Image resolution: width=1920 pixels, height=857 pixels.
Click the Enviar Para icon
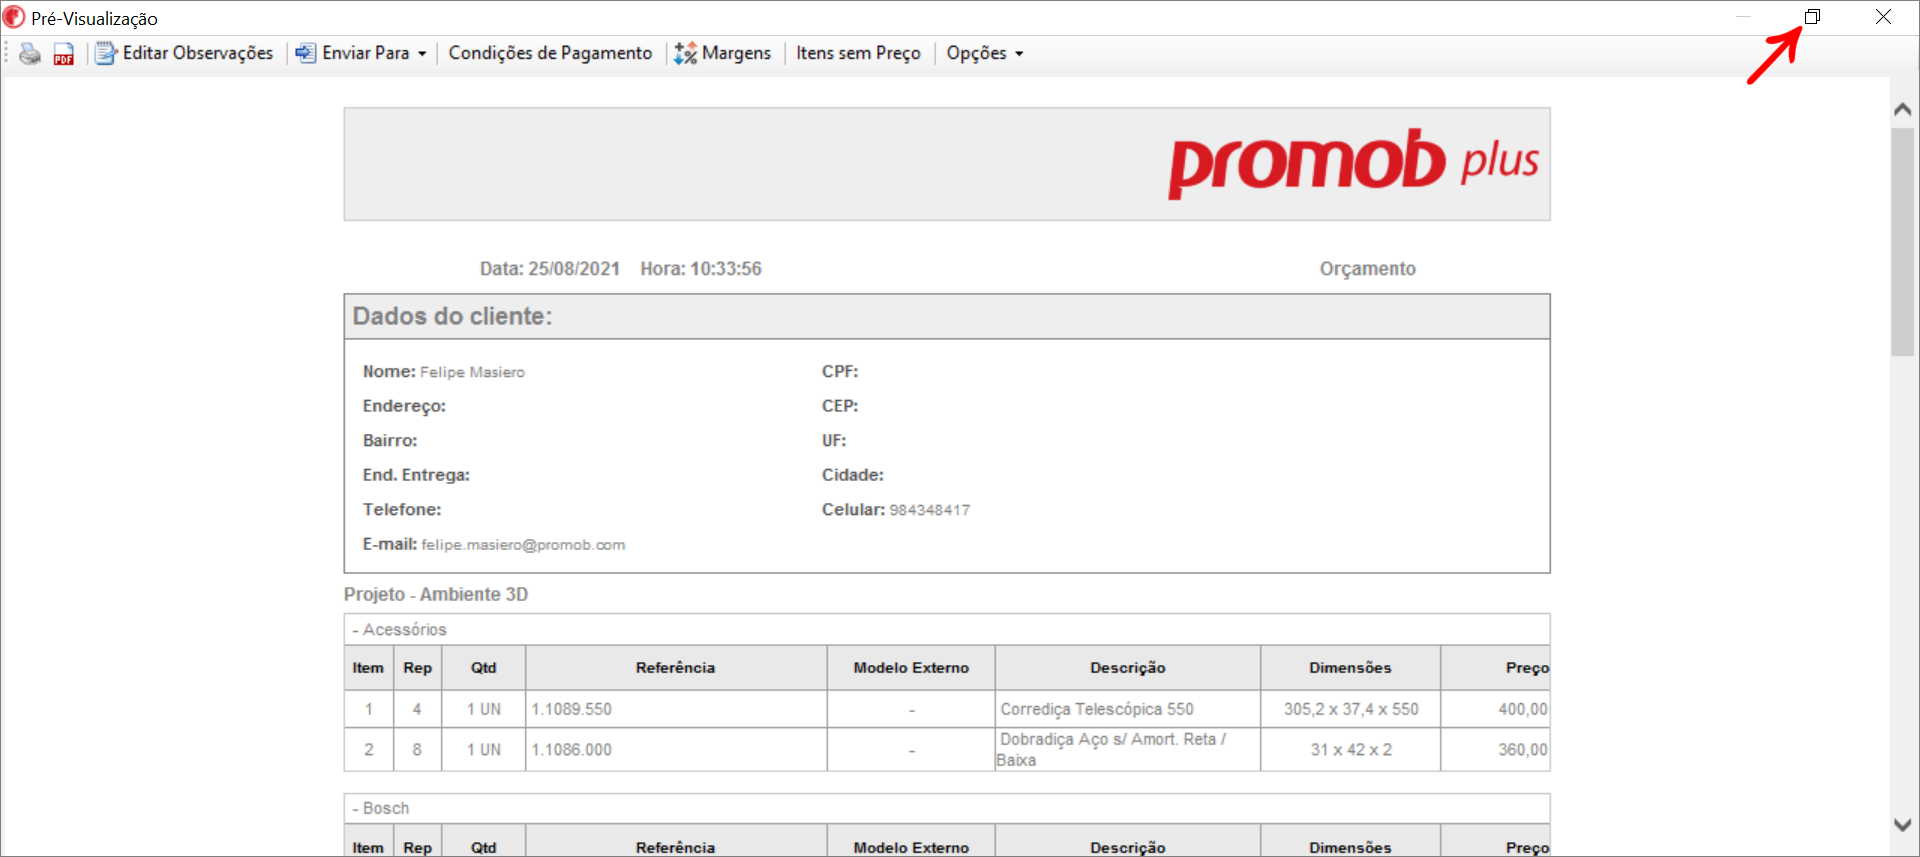[x=306, y=53]
